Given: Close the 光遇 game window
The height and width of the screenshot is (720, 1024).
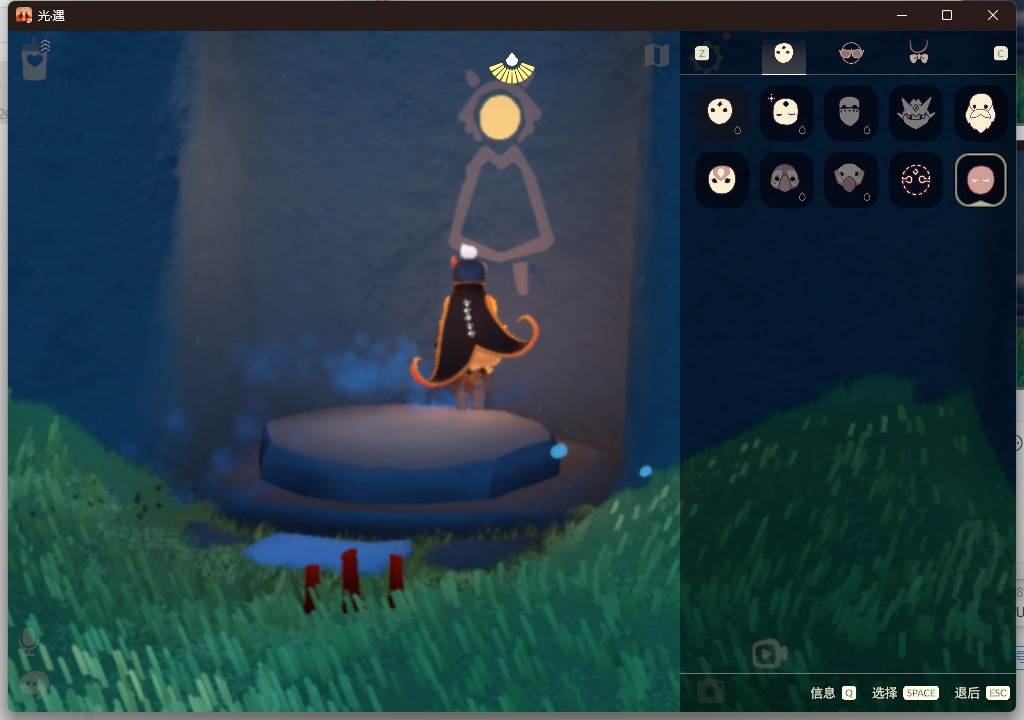Looking at the screenshot, I should (x=993, y=15).
